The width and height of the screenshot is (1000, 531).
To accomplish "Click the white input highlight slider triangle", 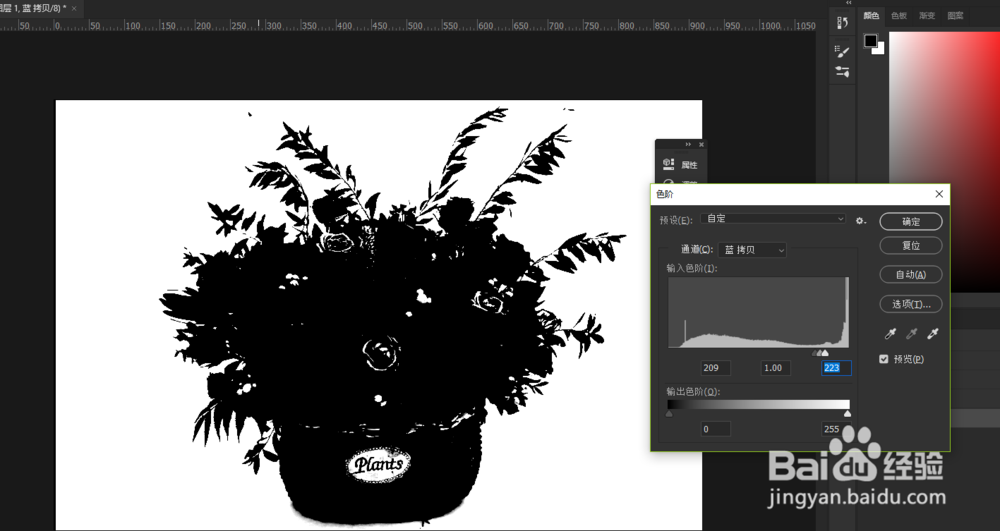I will [825, 353].
